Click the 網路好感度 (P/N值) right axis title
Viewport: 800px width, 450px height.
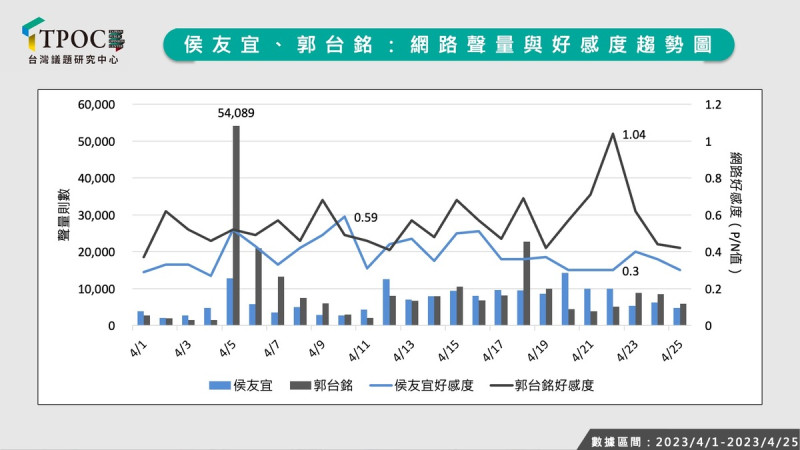[735, 212]
